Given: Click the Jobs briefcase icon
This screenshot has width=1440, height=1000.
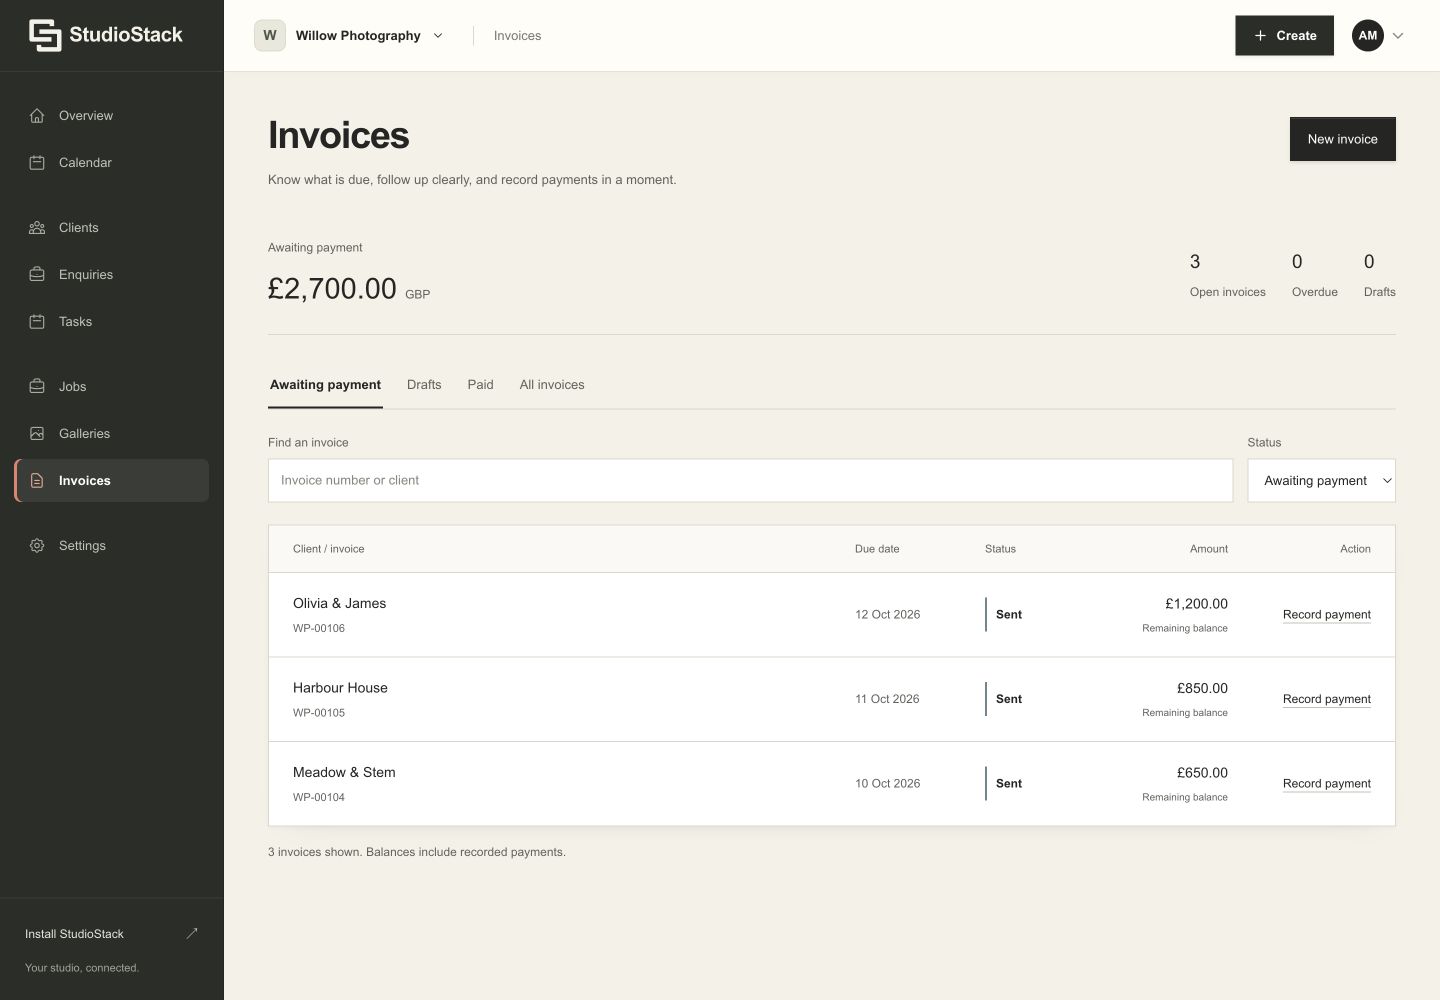Looking at the screenshot, I should tap(37, 387).
